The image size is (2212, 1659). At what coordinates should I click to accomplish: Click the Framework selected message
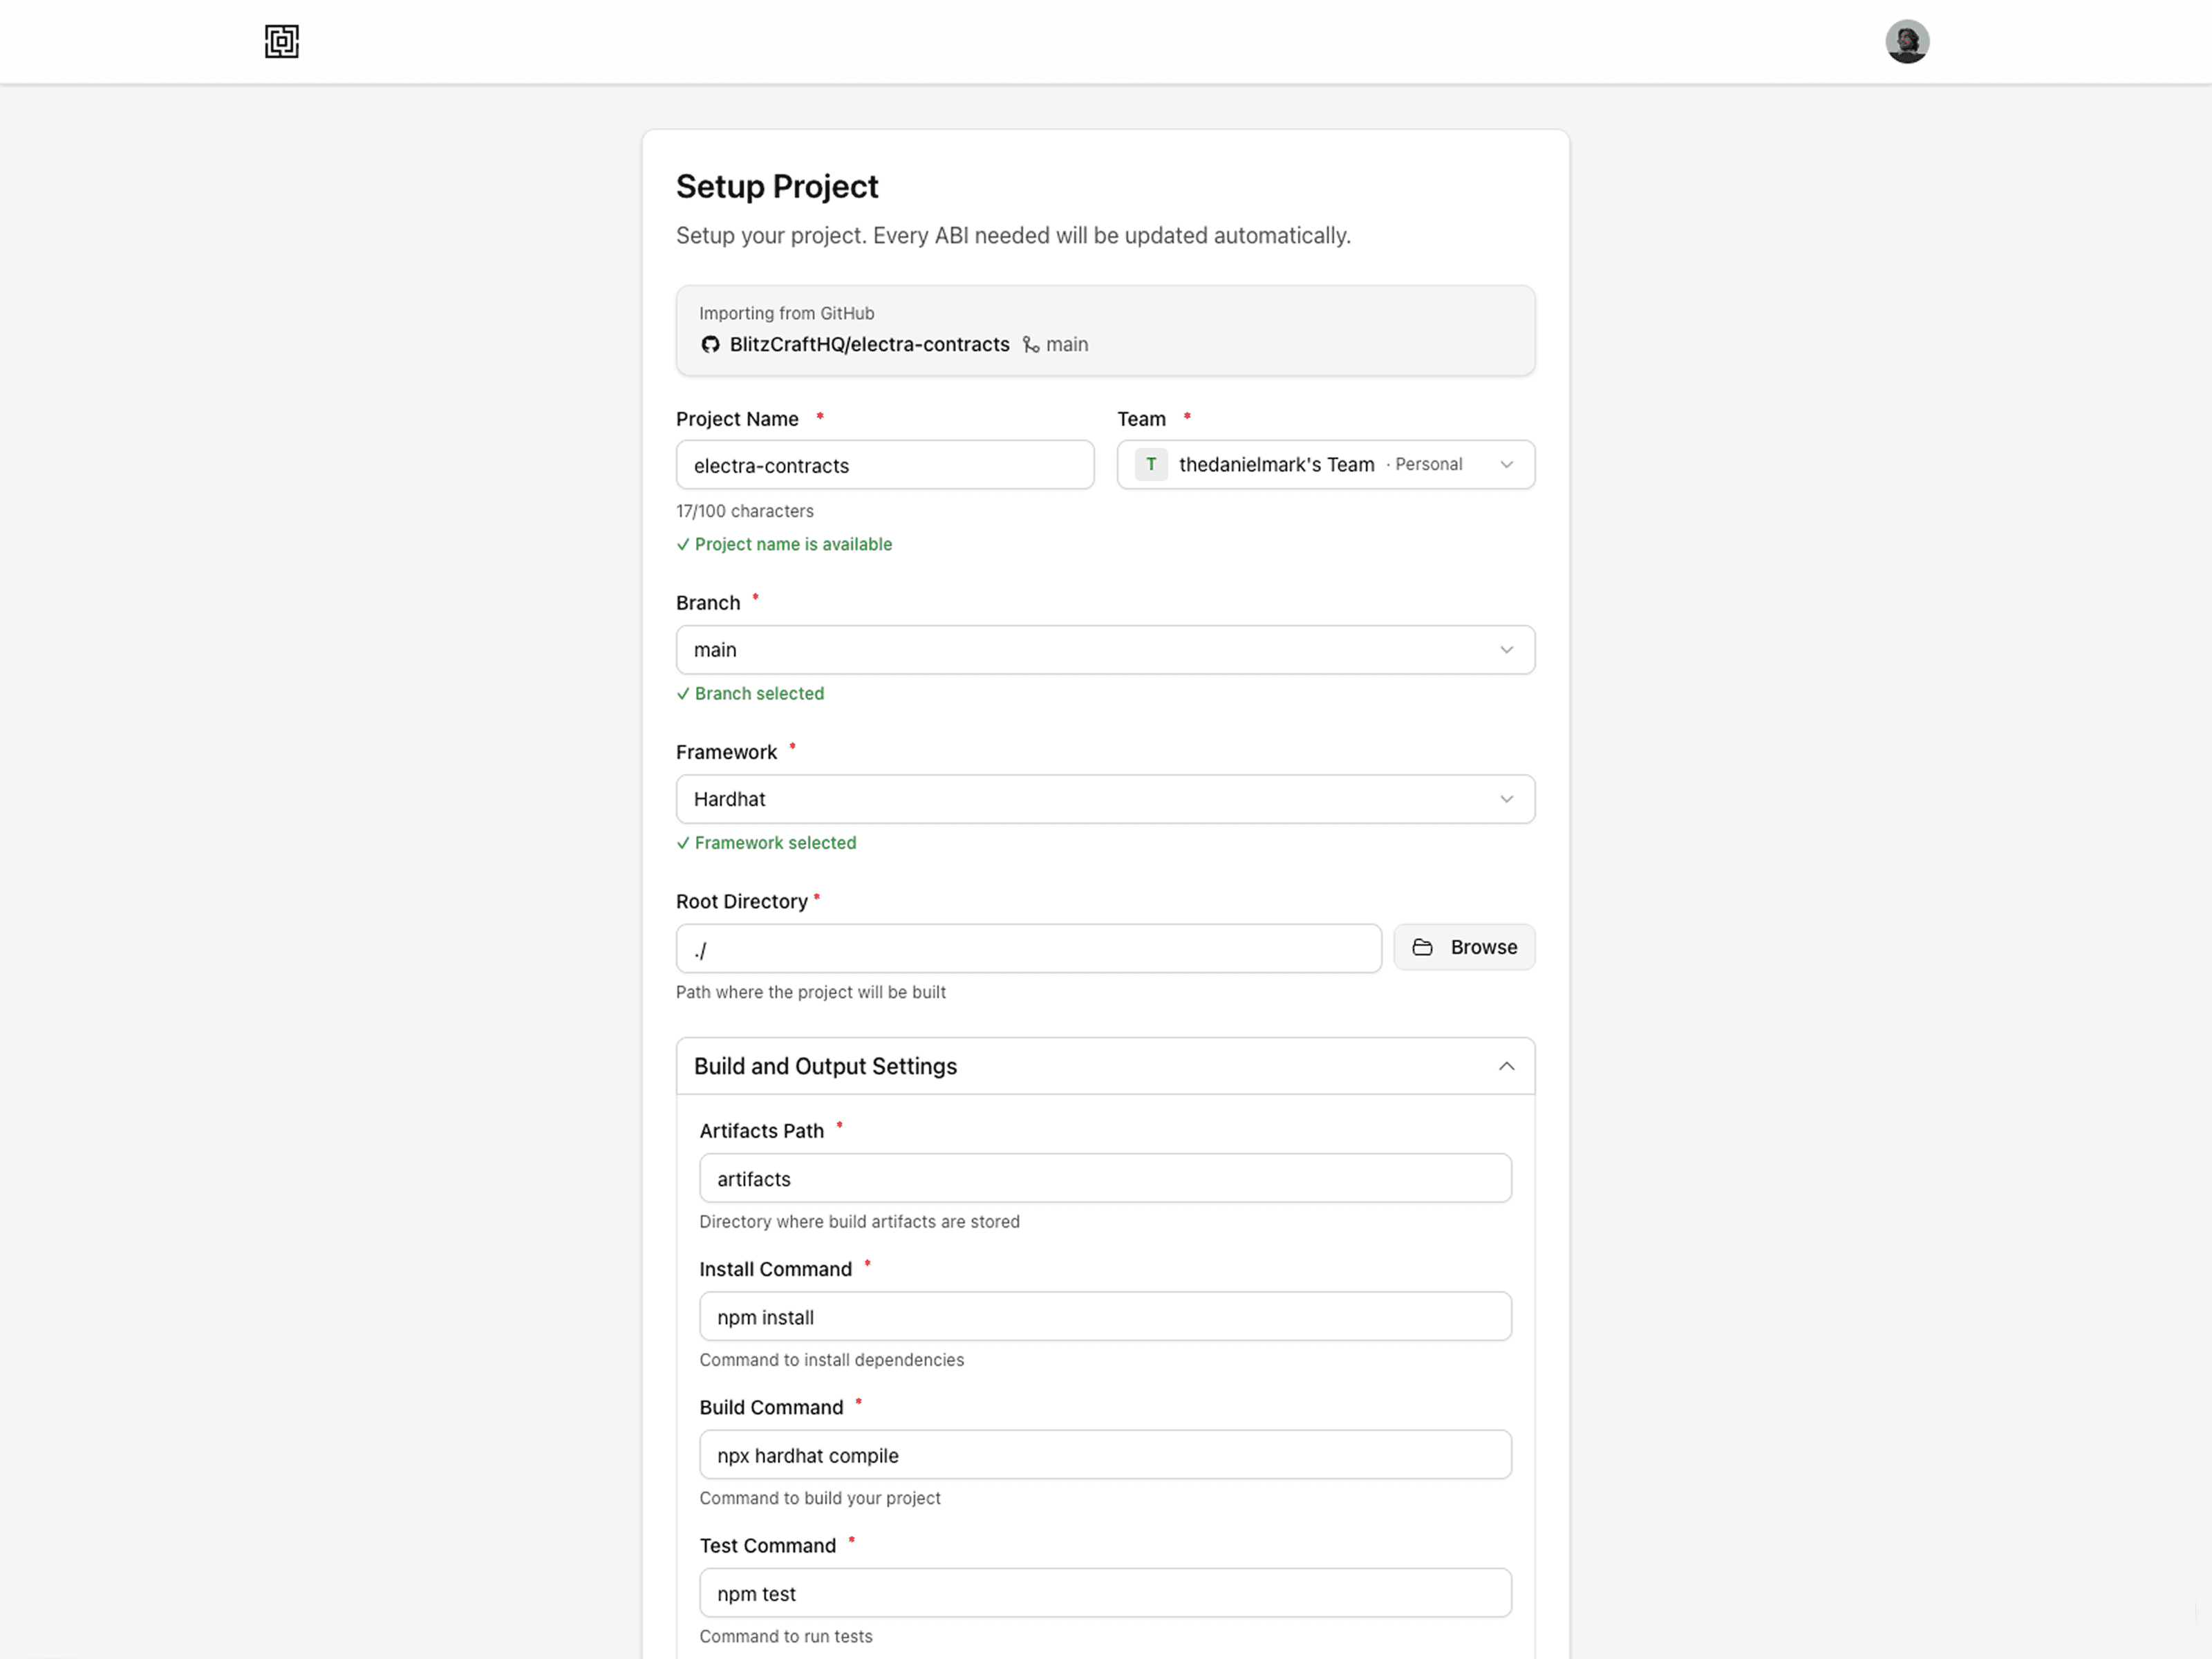click(x=775, y=842)
